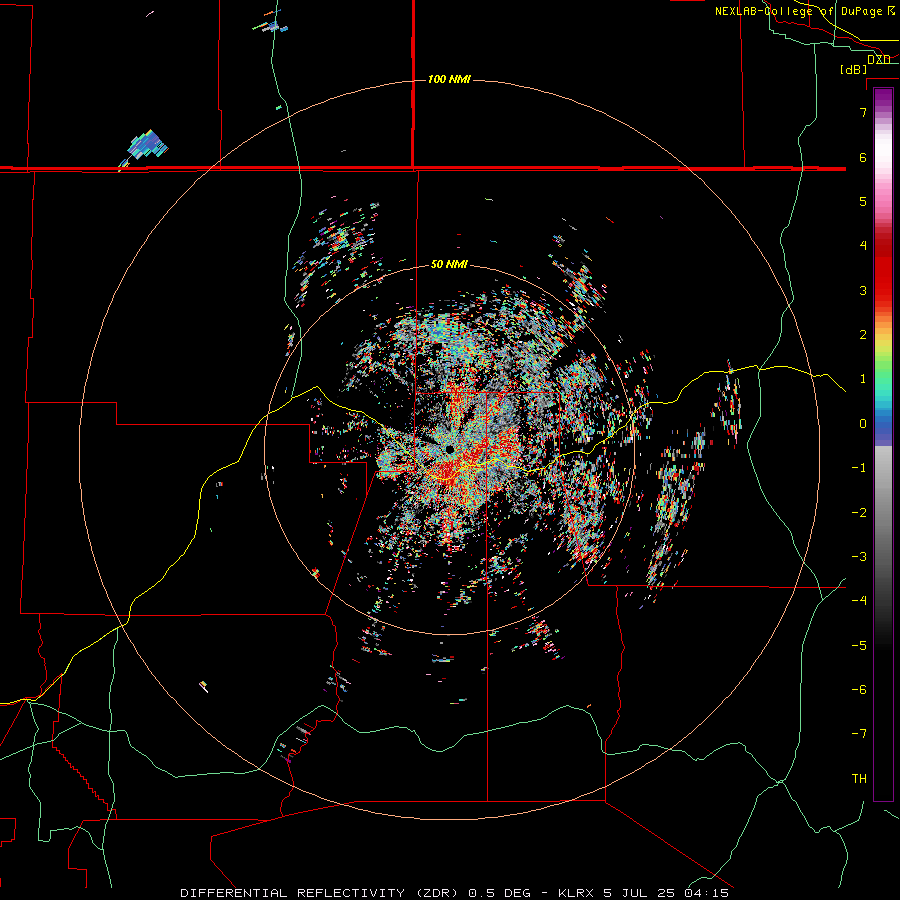
Task: Click the -1 tick label on the scale
Action: click(x=859, y=468)
